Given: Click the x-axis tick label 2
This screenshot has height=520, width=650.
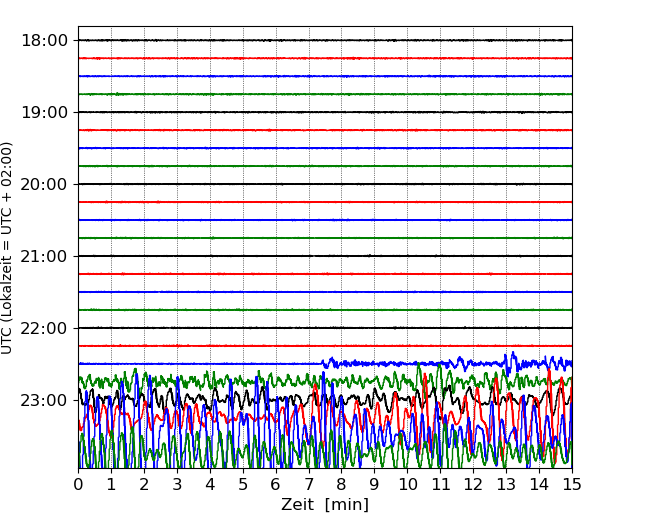Looking at the screenshot, I should point(144,484).
